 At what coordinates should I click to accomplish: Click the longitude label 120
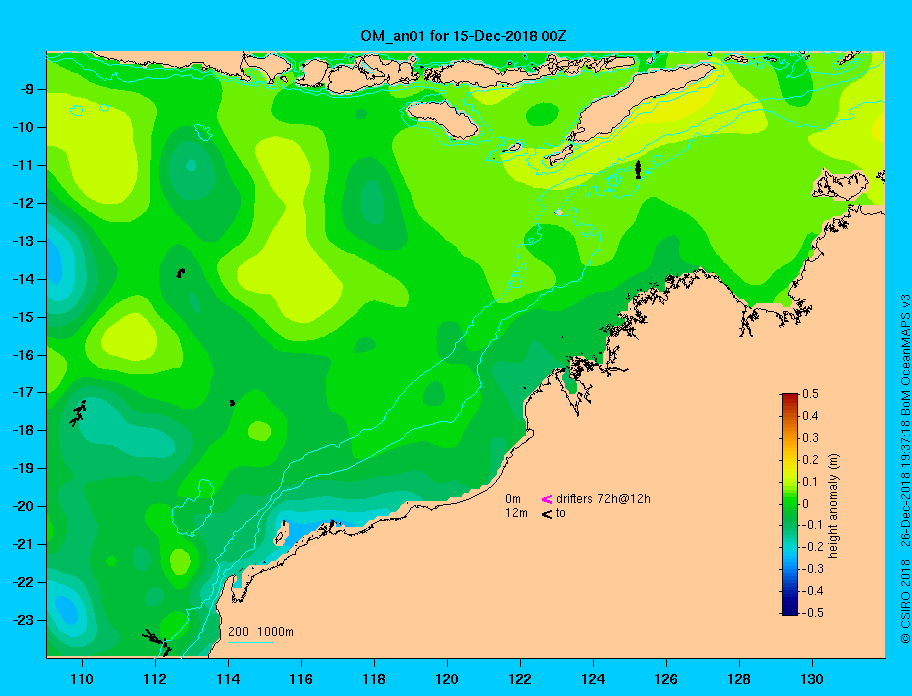447,679
